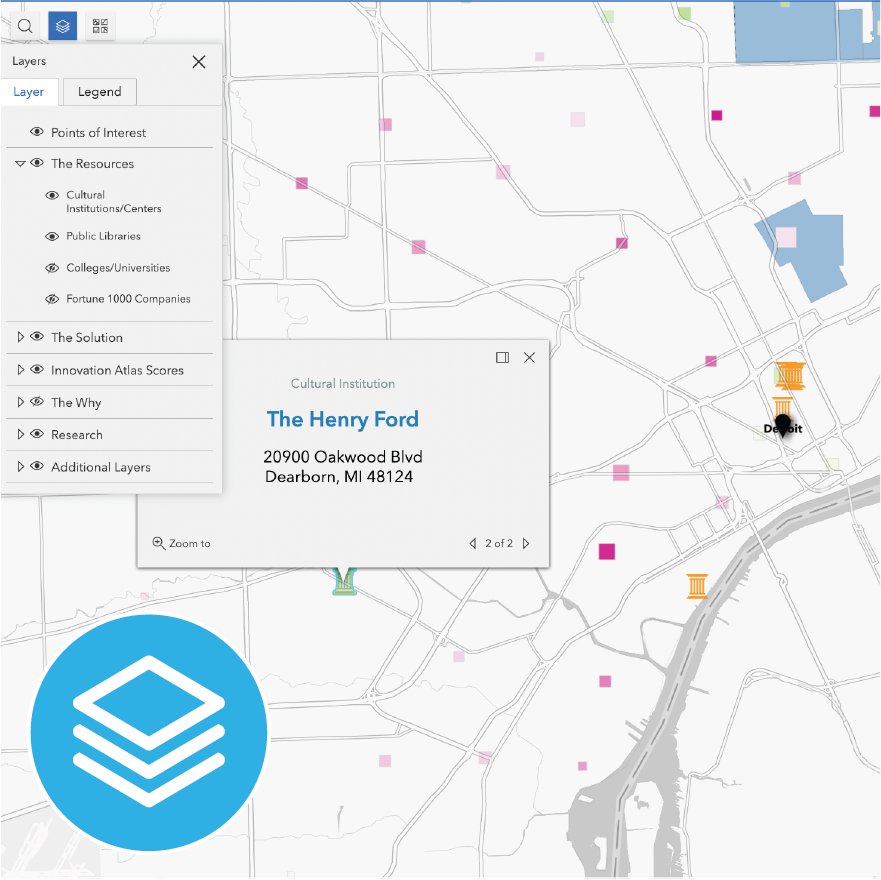Click the large orange museum marker above Detroit

pos(791,376)
